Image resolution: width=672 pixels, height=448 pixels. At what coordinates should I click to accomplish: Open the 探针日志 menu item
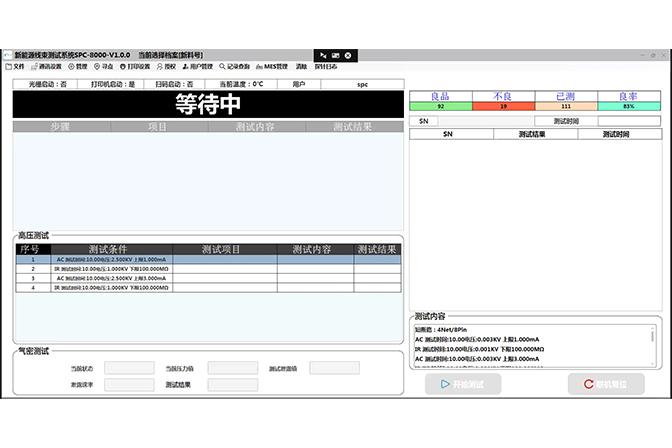tap(326, 67)
